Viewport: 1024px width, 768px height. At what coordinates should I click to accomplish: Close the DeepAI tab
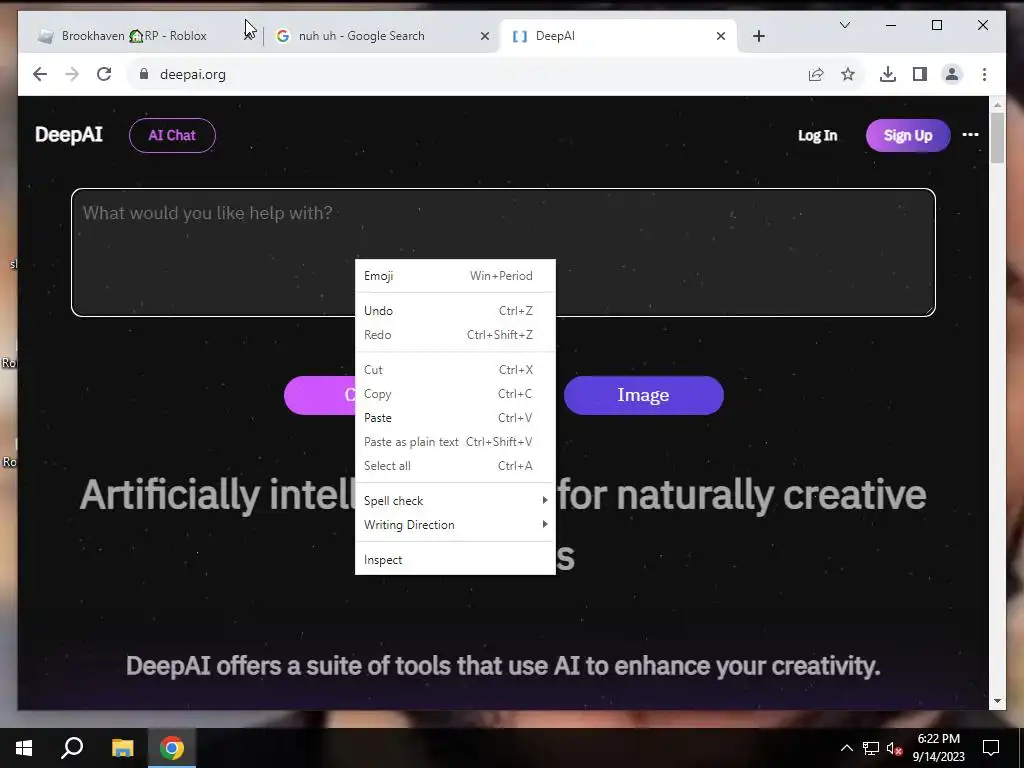point(720,37)
